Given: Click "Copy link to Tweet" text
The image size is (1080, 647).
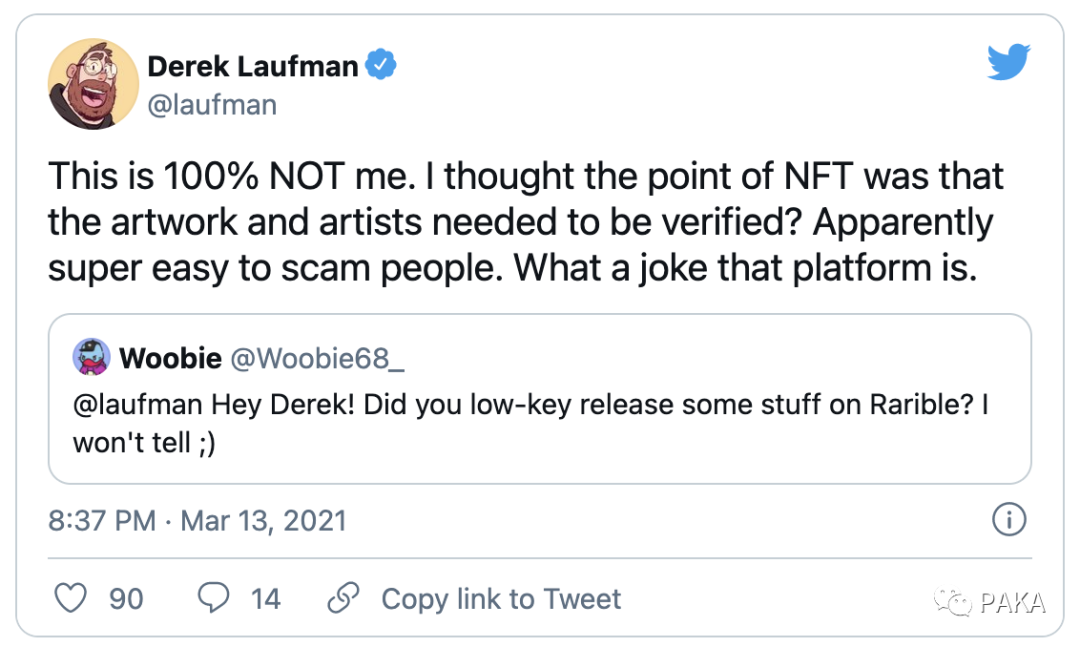Looking at the screenshot, I should click(x=501, y=599).
